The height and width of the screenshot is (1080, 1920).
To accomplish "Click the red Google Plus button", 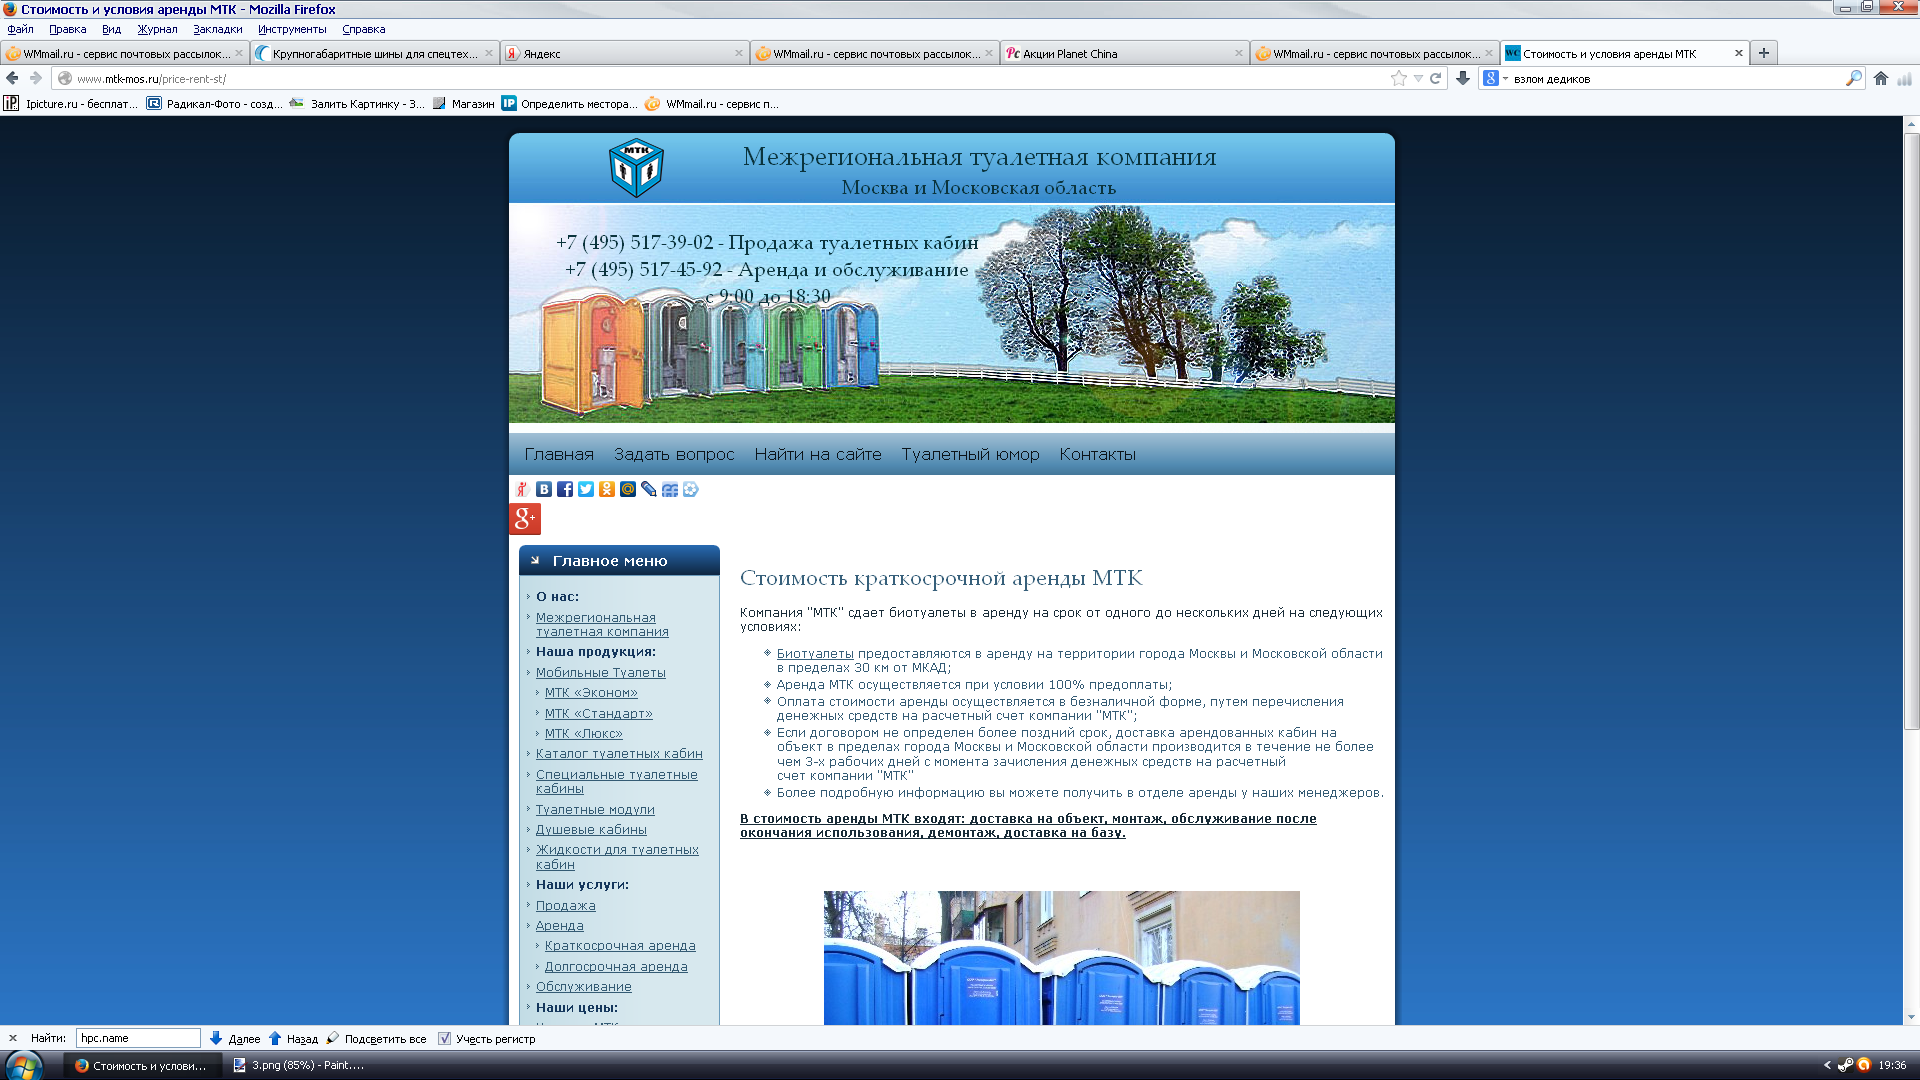I will [x=525, y=519].
